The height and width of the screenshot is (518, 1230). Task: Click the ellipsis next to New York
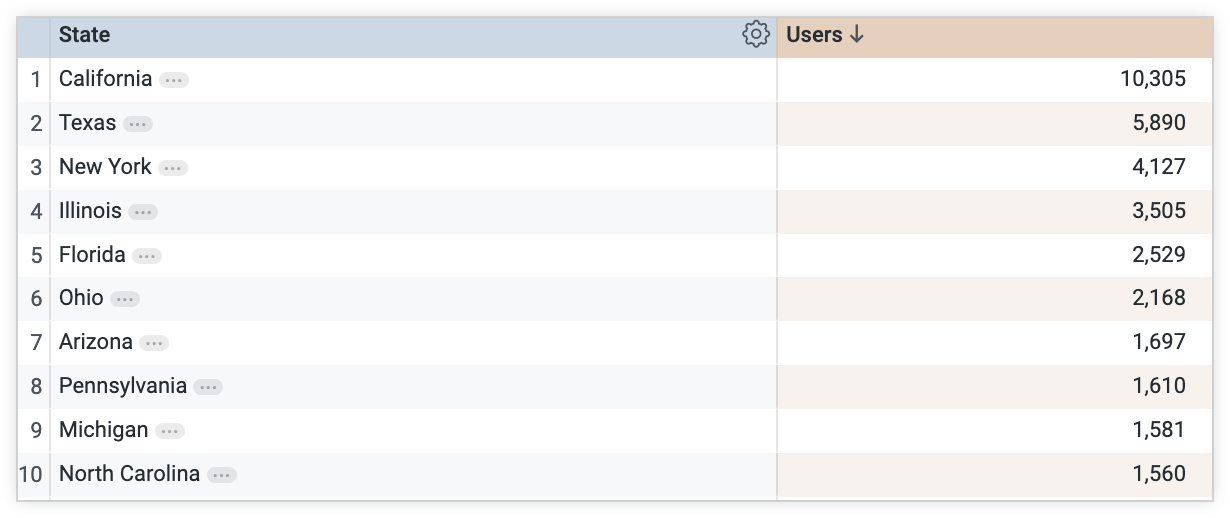173,168
